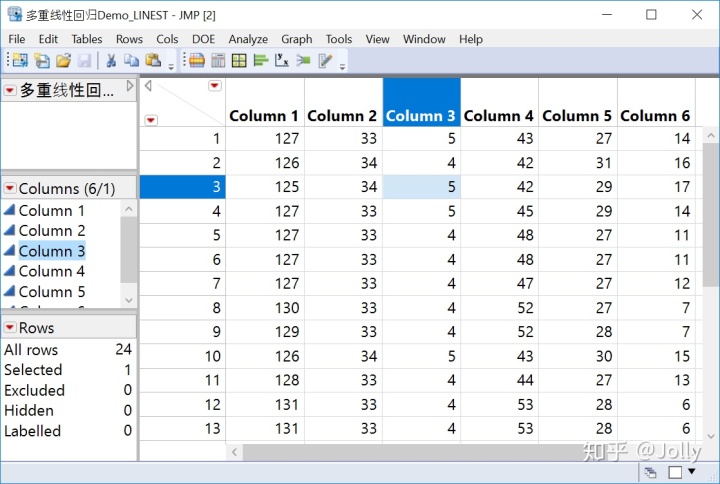
Task: Click the checklist with pencil toolbar icon
Action: 325,60
